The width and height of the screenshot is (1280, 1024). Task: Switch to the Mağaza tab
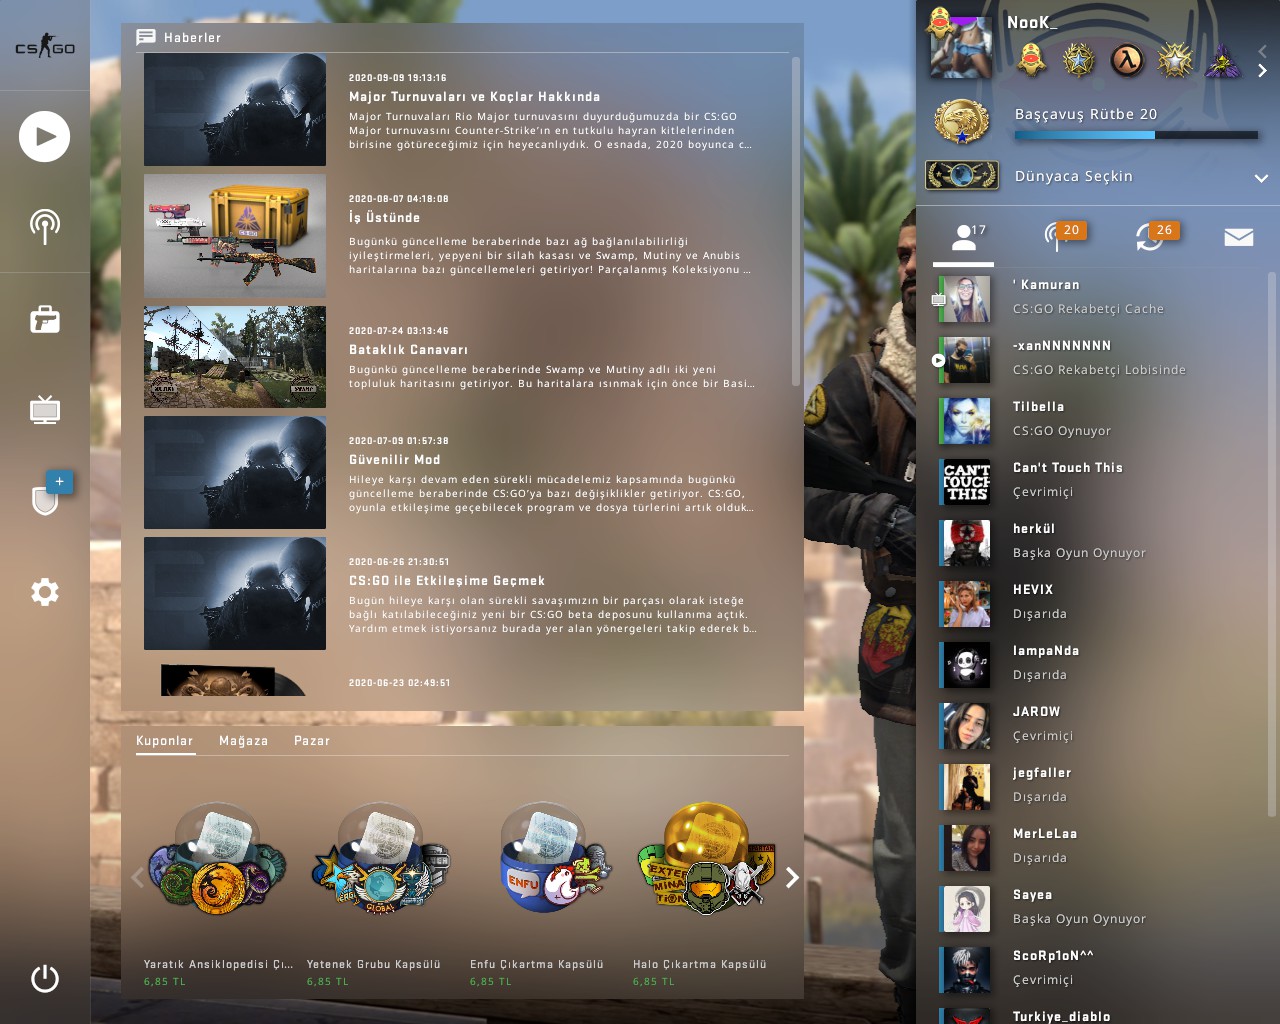coord(244,741)
